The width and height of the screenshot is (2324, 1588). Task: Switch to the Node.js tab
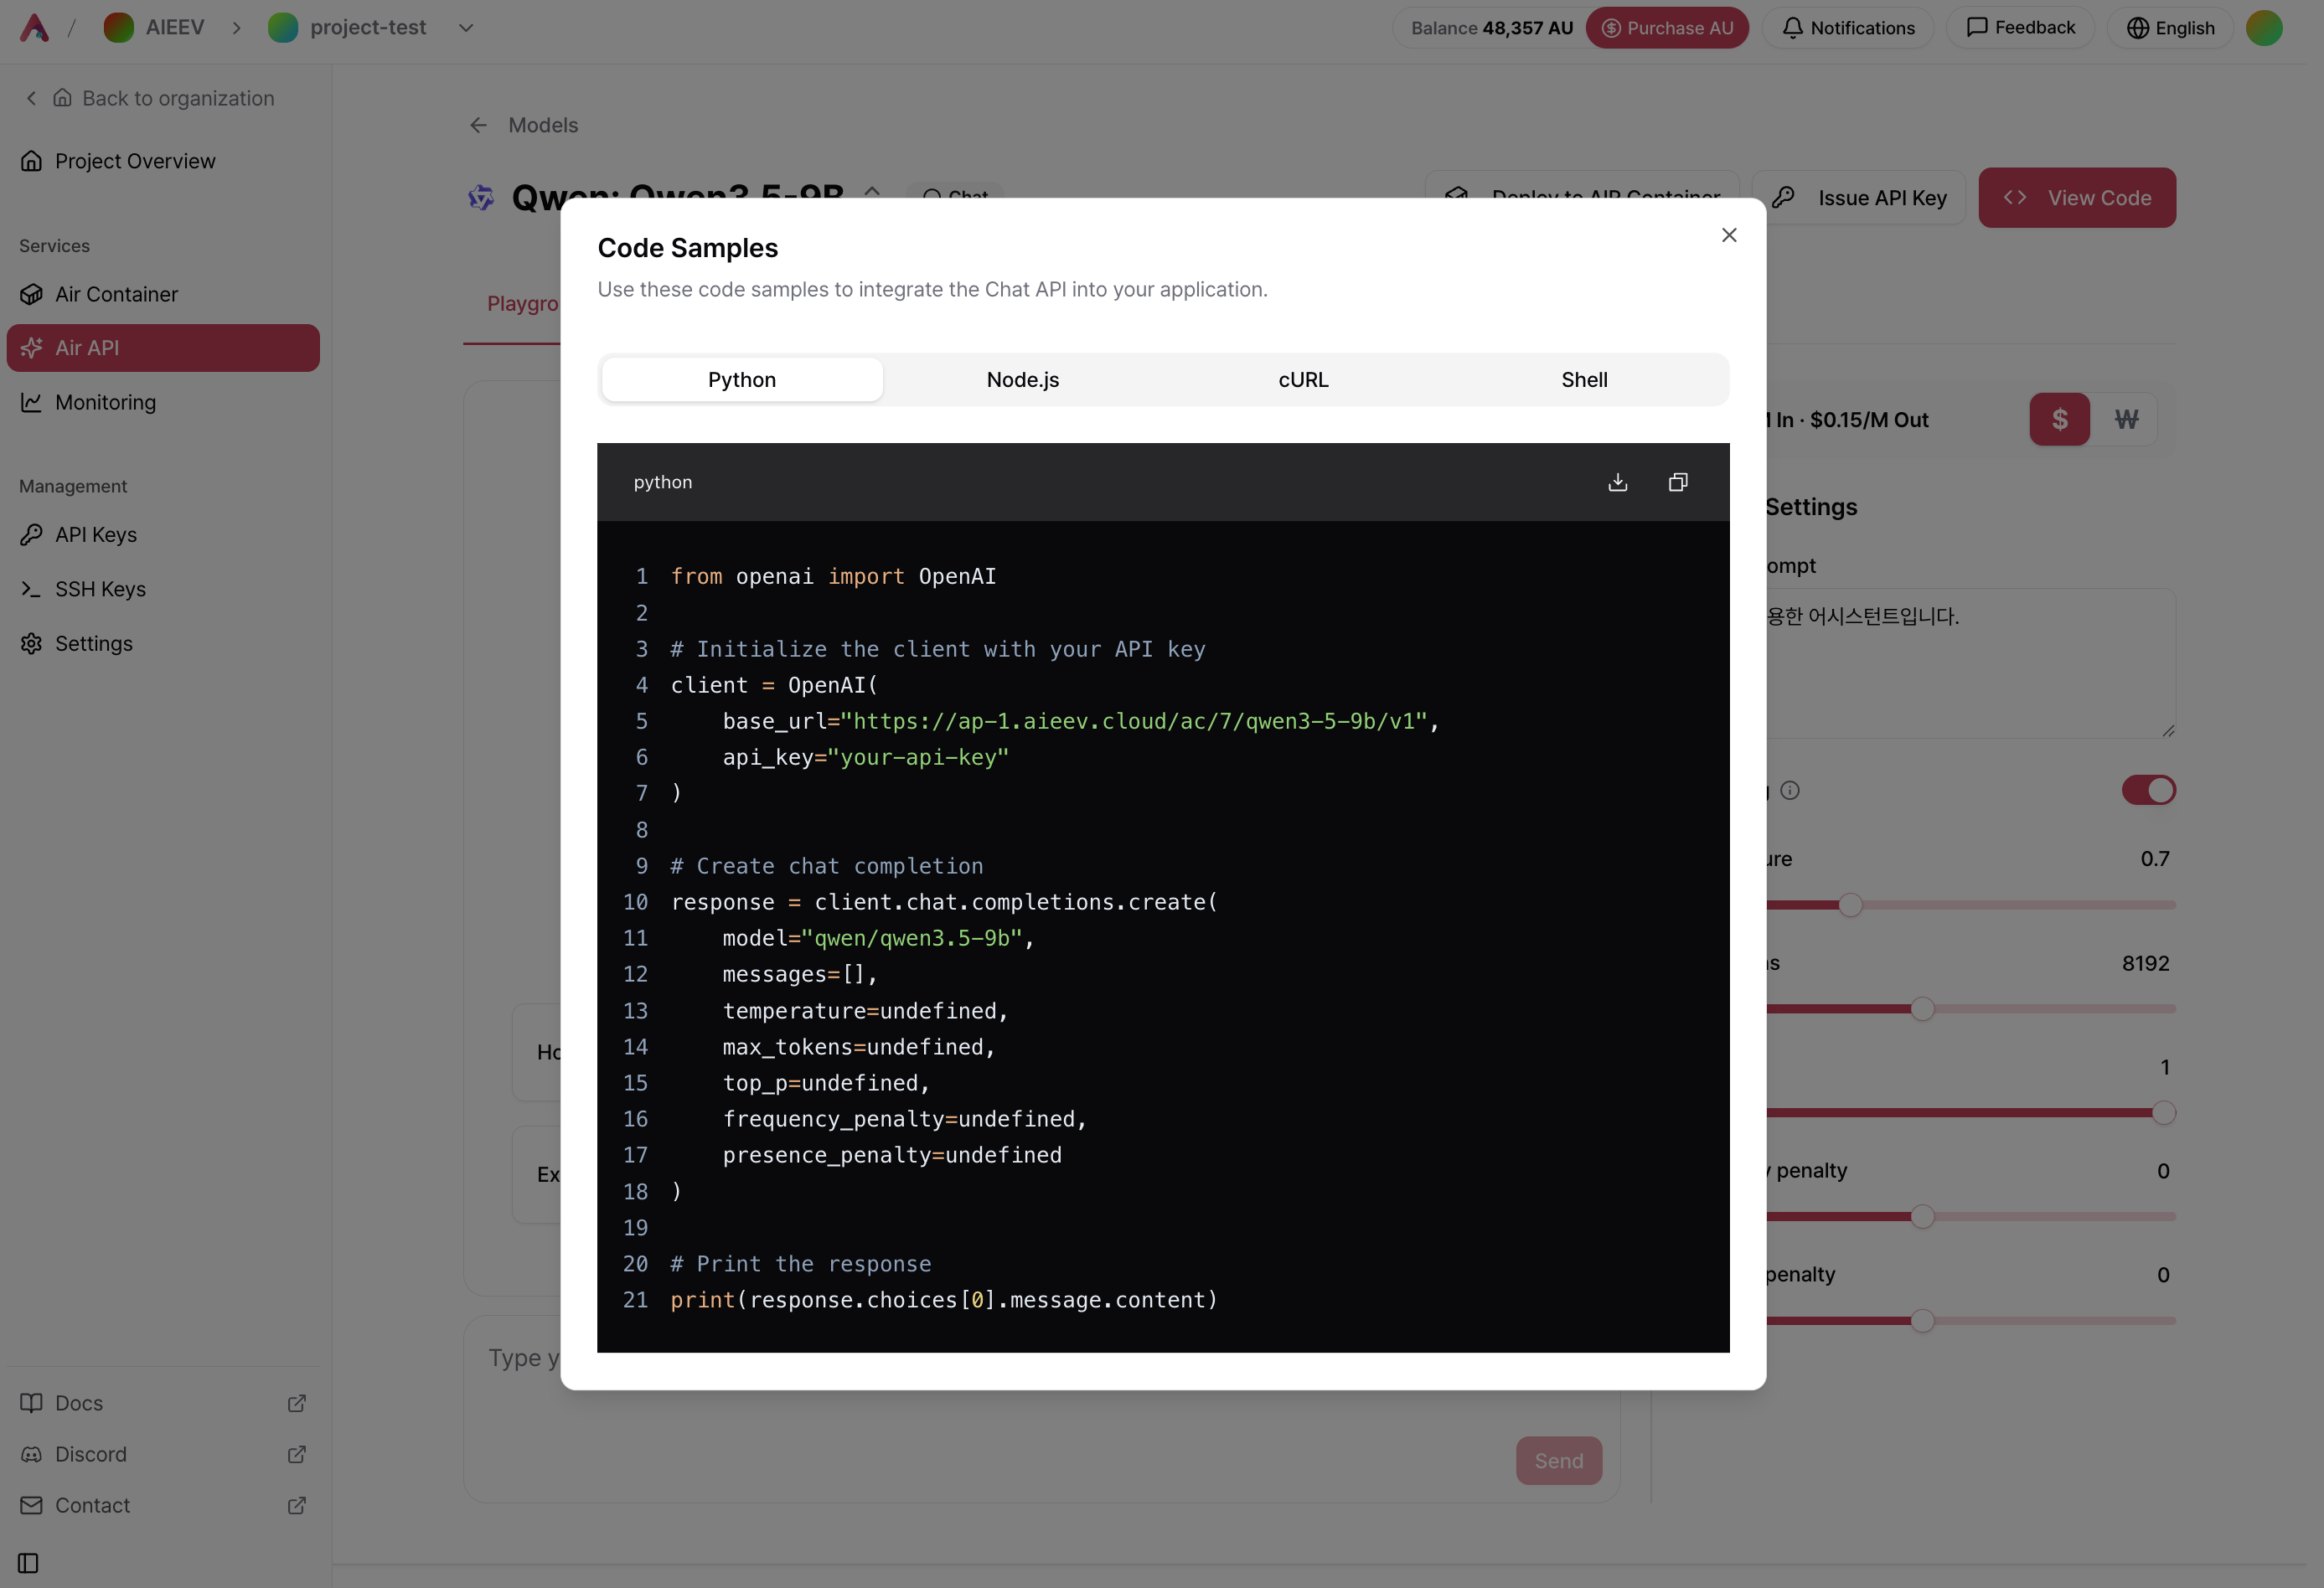[x=1023, y=380]
